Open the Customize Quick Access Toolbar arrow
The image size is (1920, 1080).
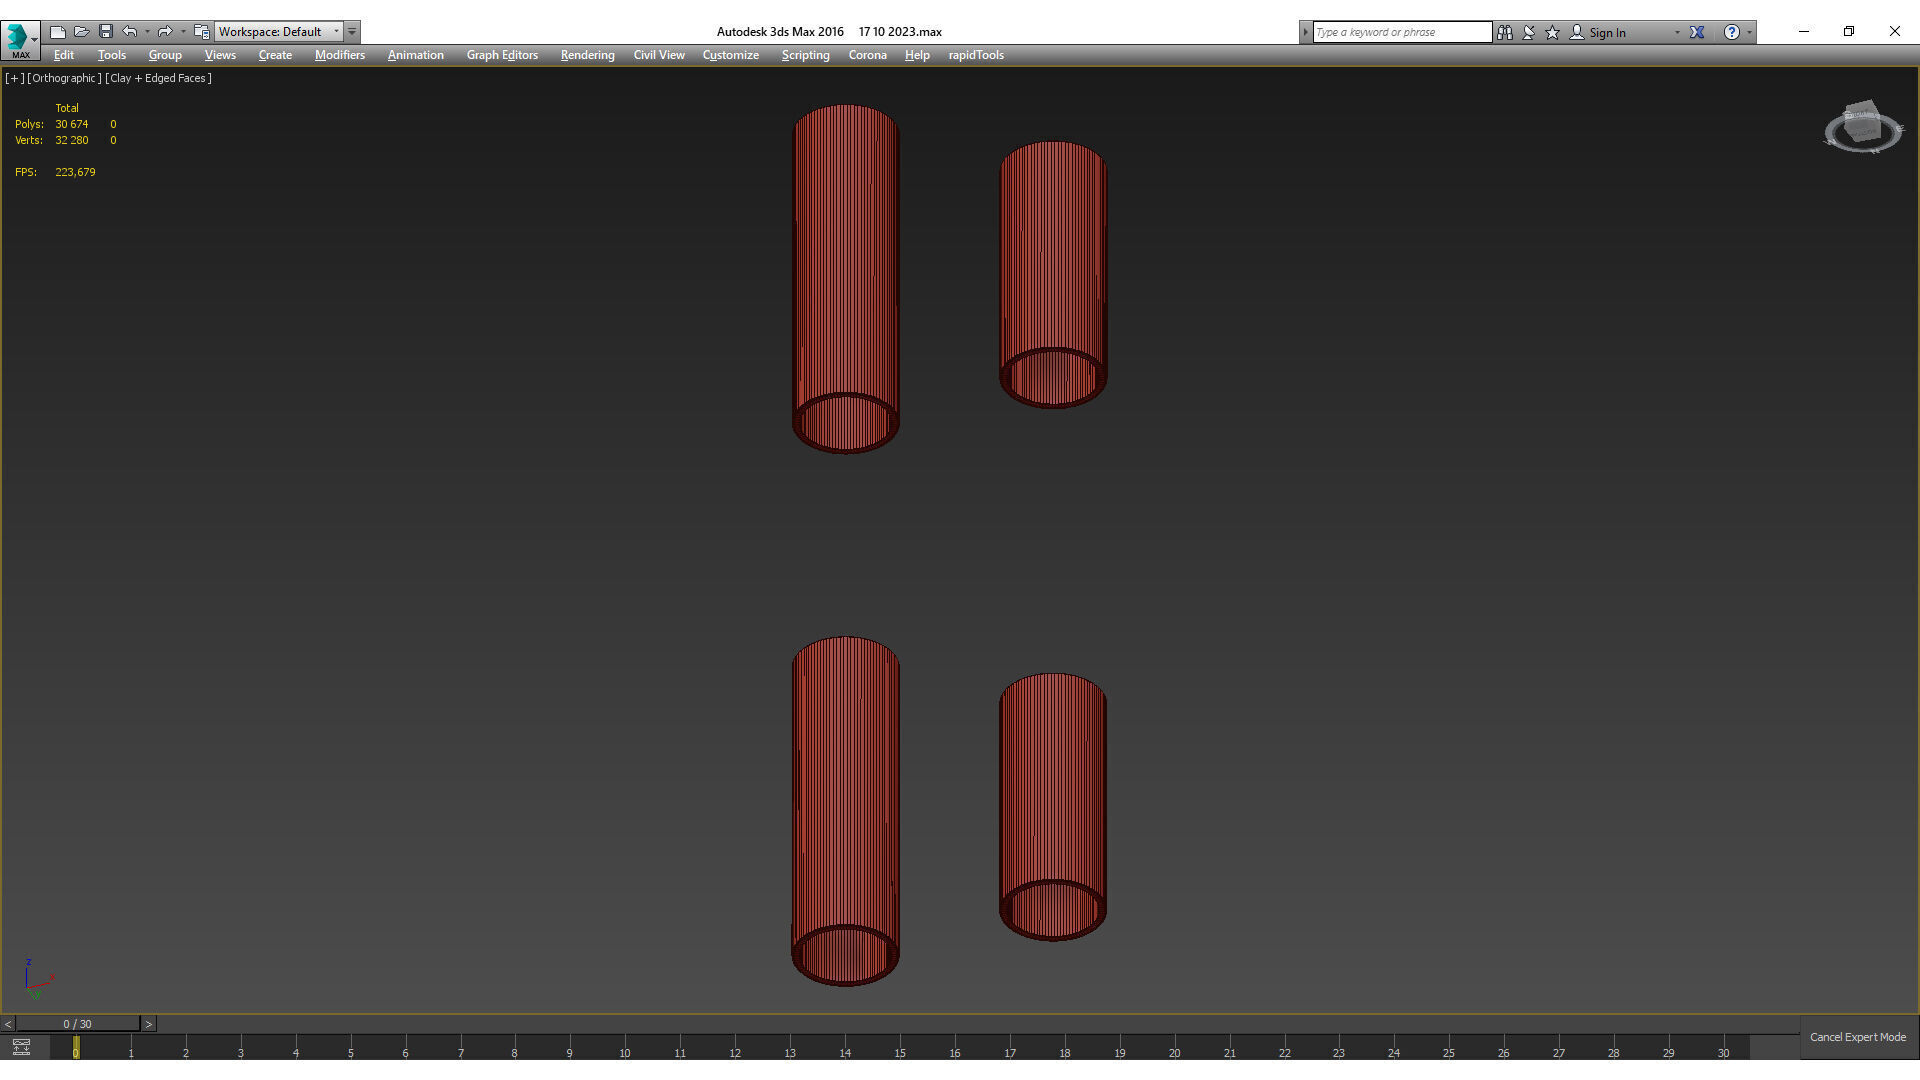click(352, 32)
